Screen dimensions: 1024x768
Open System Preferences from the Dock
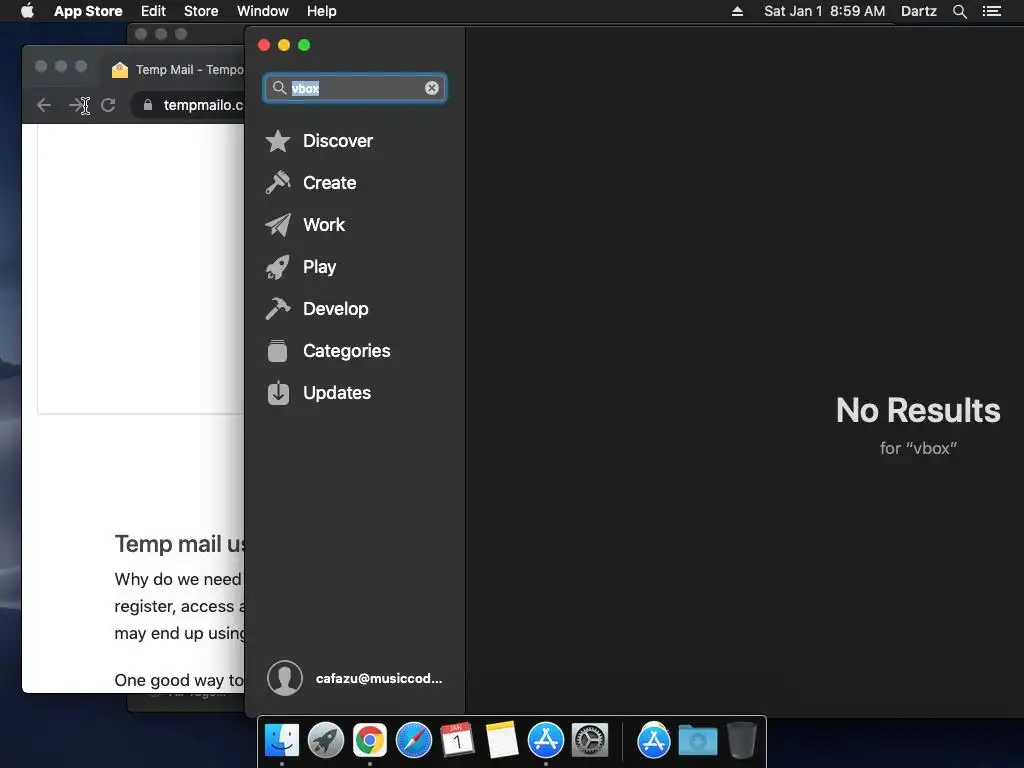coord(590,741)
